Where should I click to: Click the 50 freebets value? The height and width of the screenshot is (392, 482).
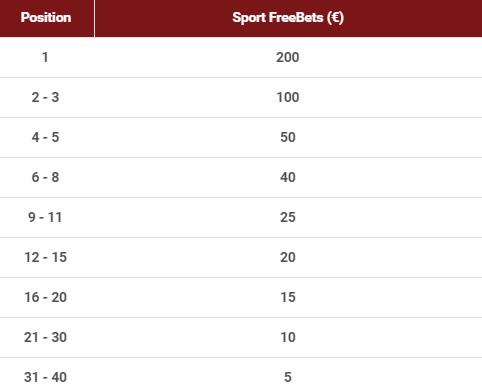(288, 137)
